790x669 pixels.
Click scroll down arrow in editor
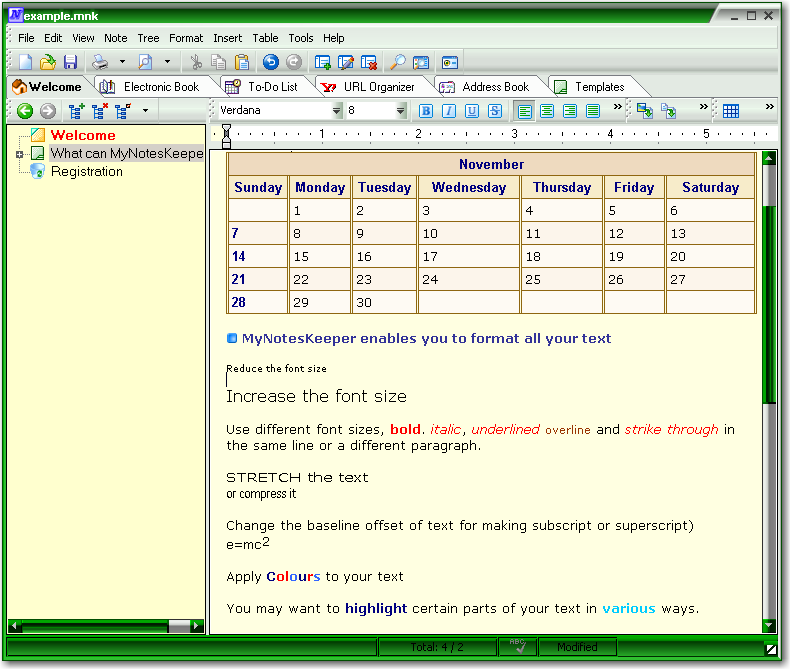tap(769, 626)
